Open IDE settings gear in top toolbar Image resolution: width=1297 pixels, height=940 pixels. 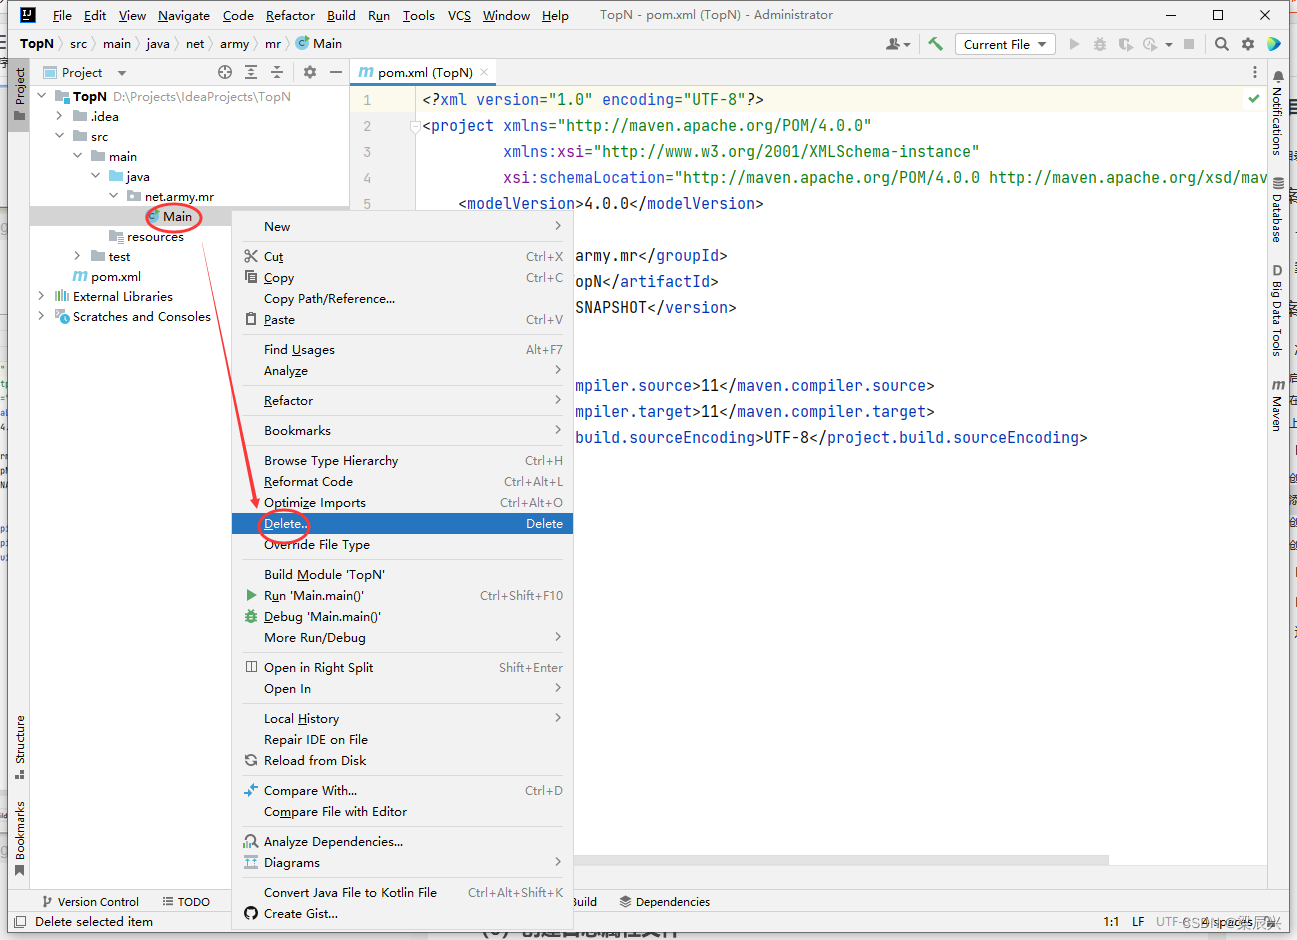point(1247,44)
